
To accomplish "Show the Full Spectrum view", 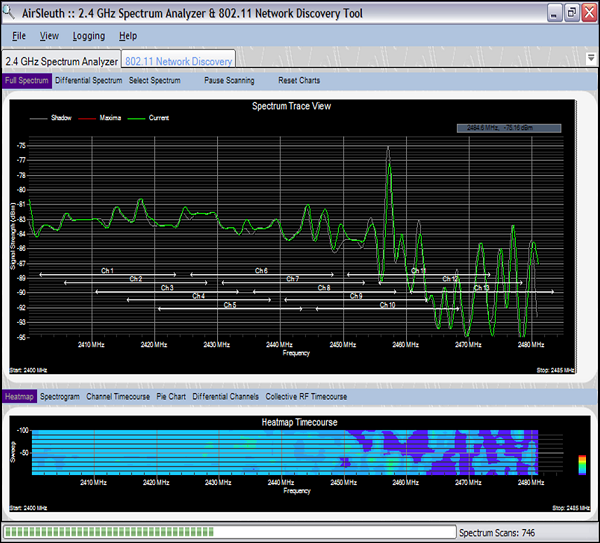I will [26, 80].
